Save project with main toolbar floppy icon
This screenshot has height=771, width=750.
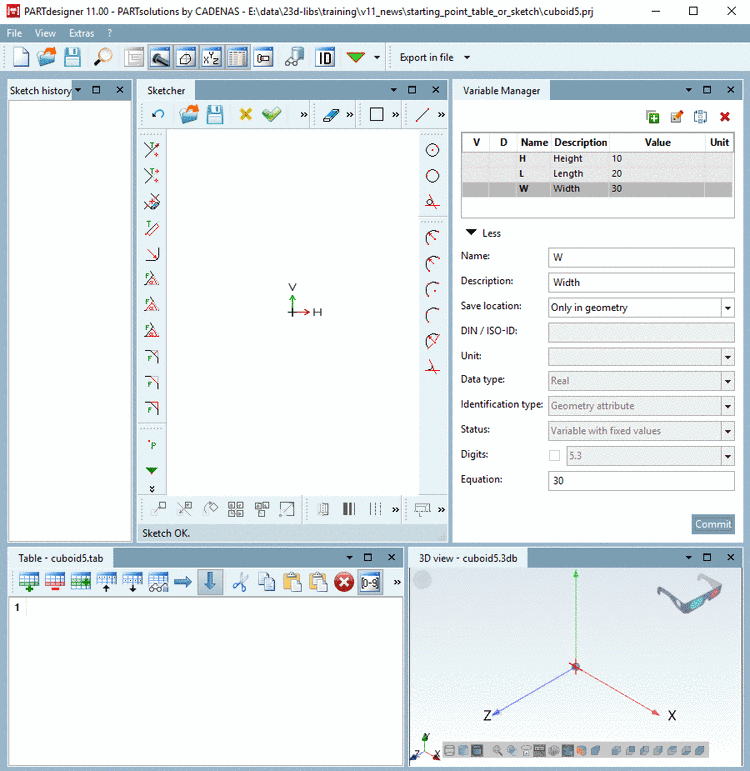72,58
